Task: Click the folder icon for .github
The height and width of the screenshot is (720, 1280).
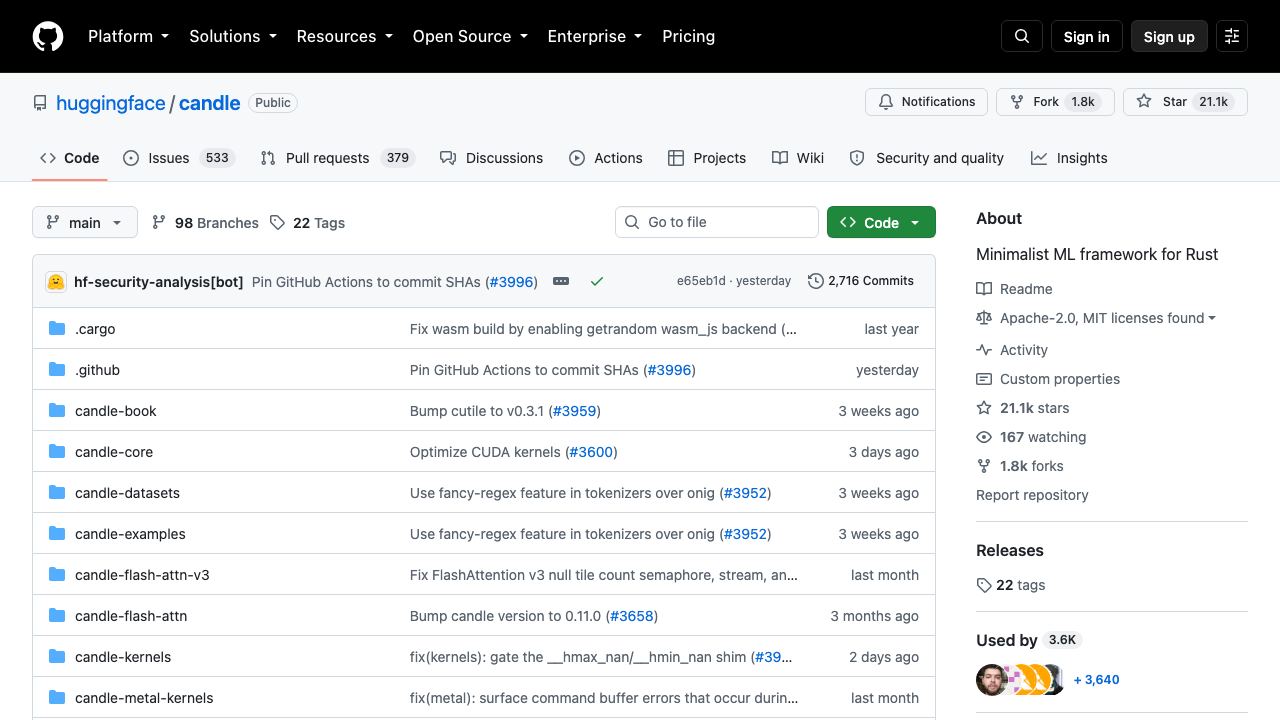Action: tap(57, 369)
